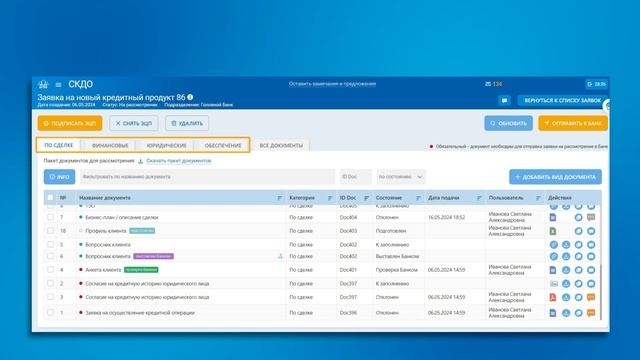Check the box for row 7 Бизнес-план
Image resolution: width=640 pixels, height=360 pixels.
click(50, 217)
